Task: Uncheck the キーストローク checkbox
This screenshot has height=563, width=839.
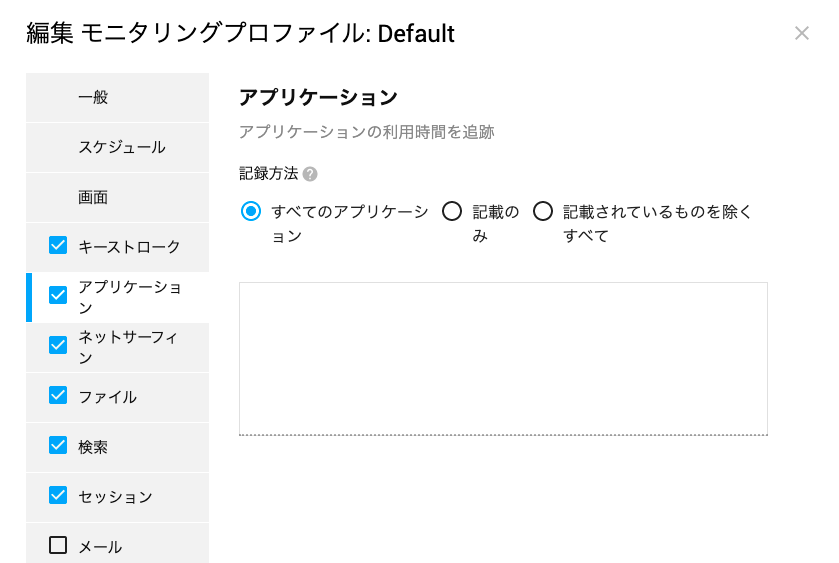Action: (58, 246)
